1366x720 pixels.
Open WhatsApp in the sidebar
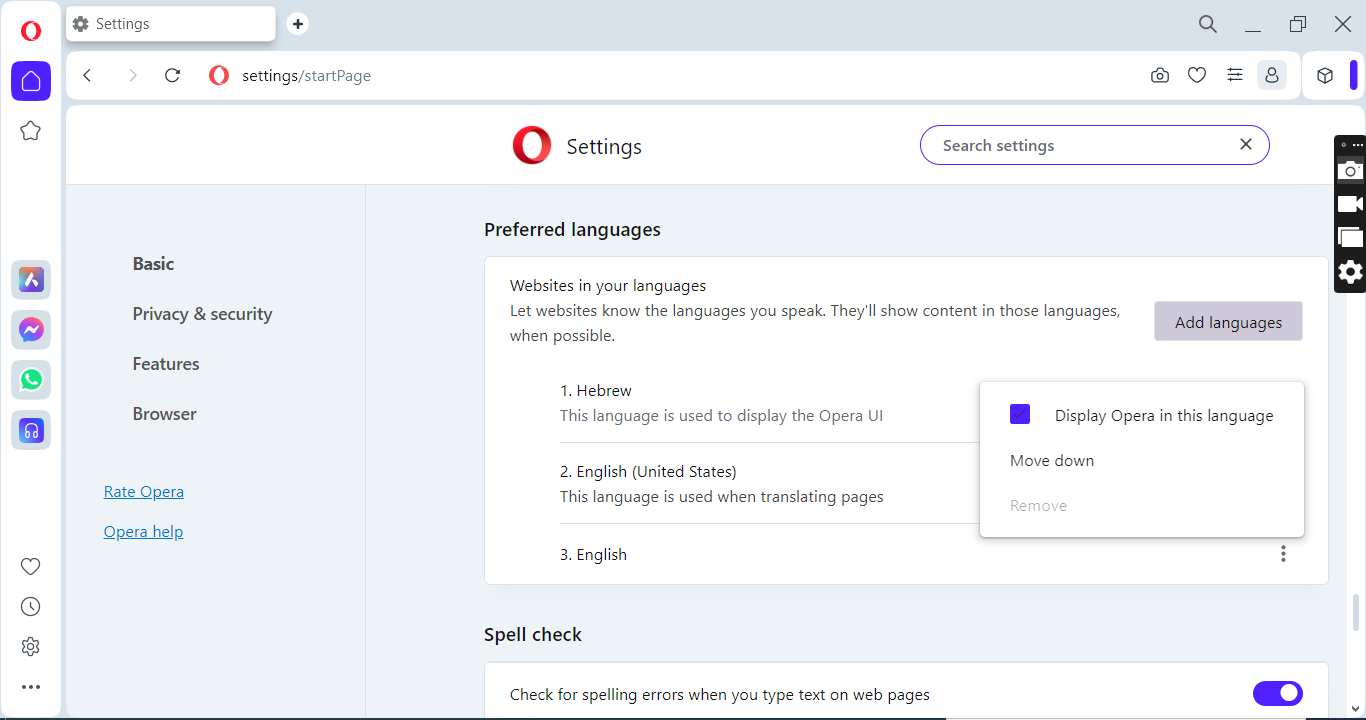(x=31, y=380)
